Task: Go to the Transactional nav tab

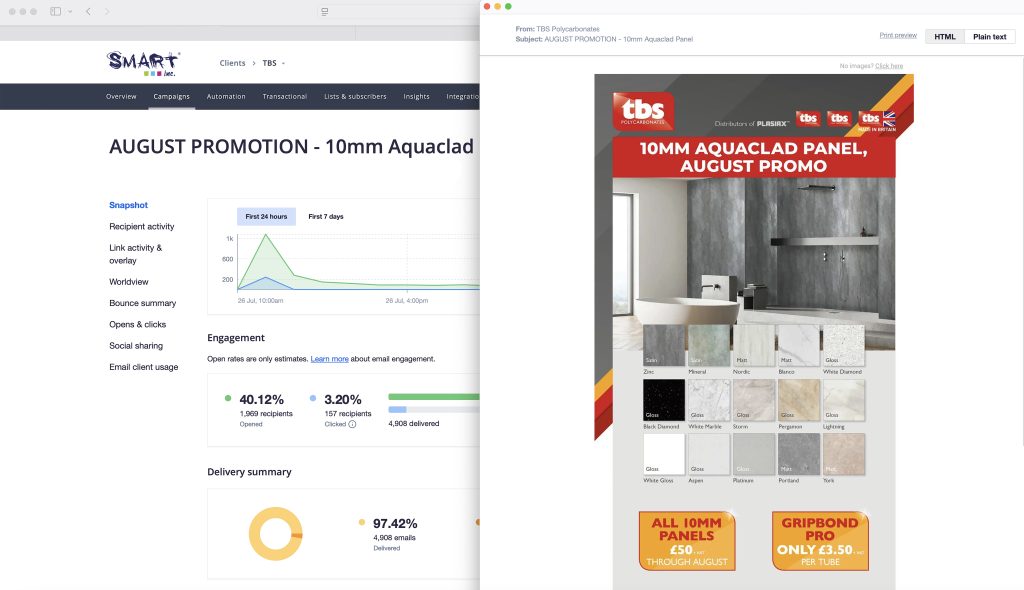Action: pos(285,97)
